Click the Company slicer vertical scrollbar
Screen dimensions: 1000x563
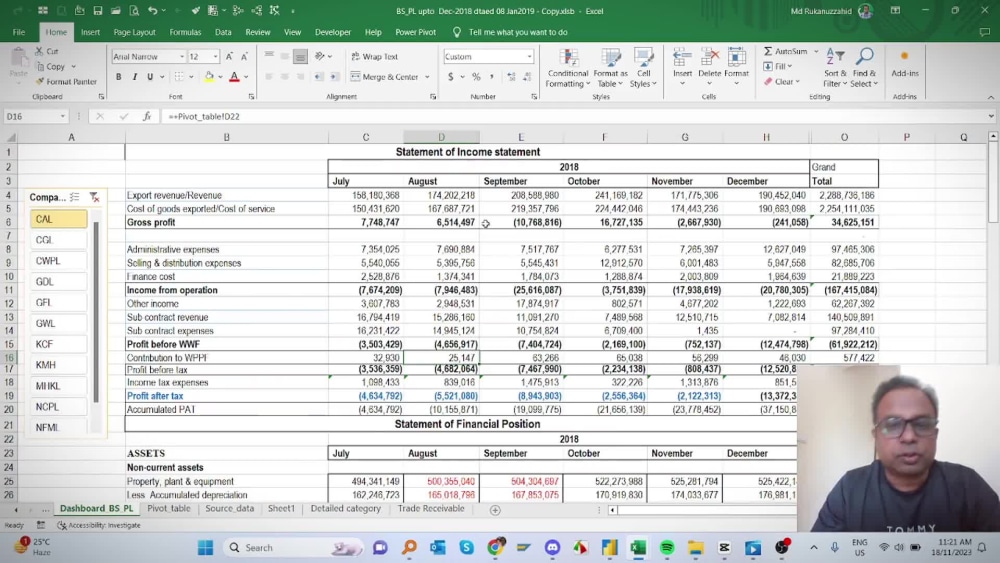(x=96, y=312)
